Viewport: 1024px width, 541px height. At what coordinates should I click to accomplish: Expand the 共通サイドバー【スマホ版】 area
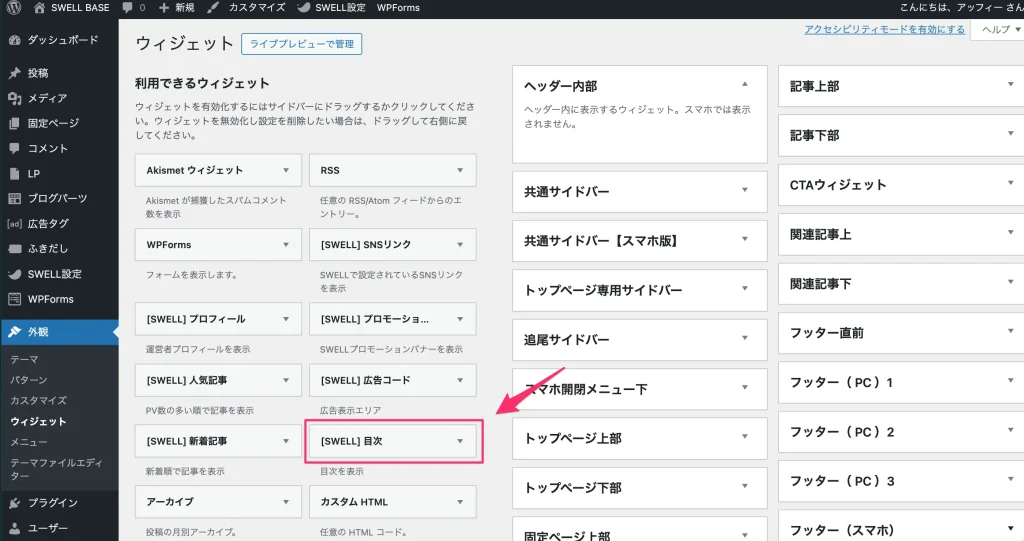pyautogui.click(x=744, y=239)
